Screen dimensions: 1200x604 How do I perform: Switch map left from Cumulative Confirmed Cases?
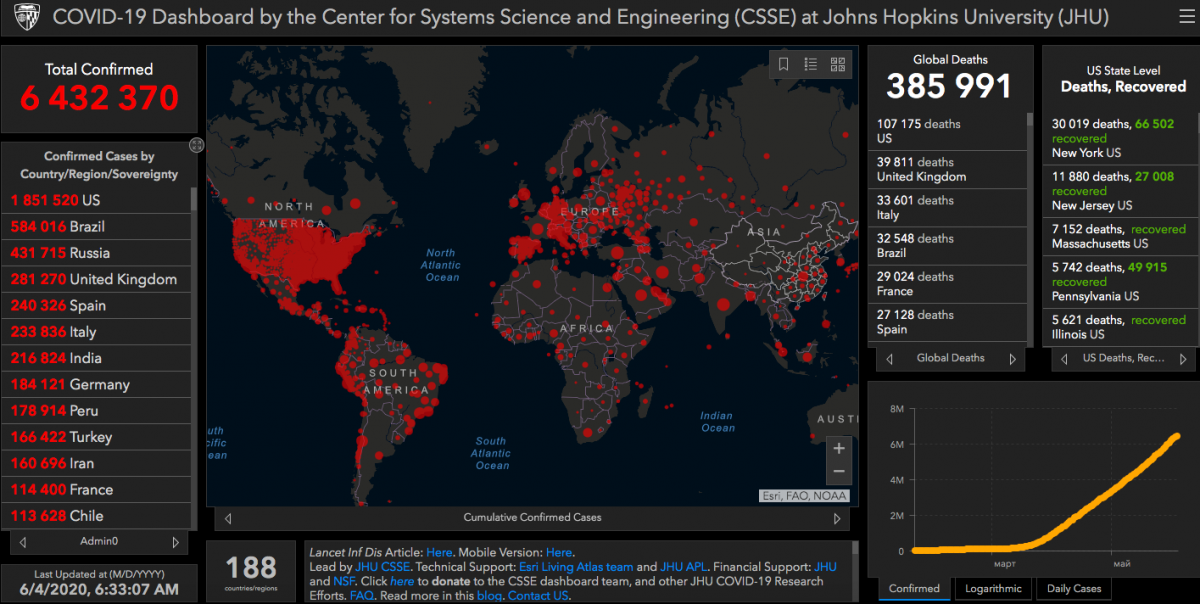click(x=228, y=518)
